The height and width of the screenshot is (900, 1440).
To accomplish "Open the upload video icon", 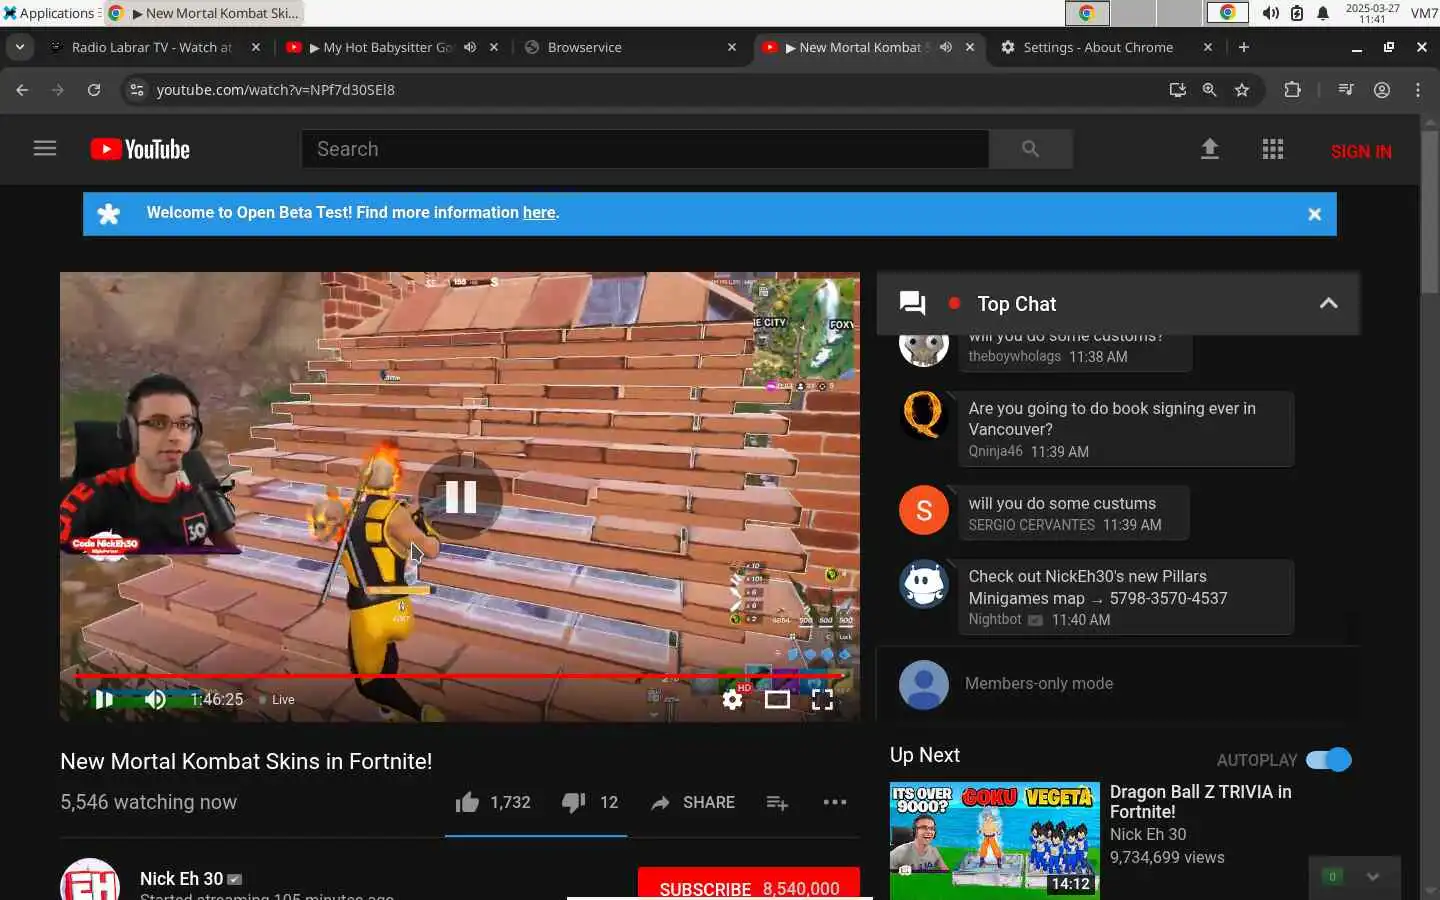I will click(x=1210, y=149).
